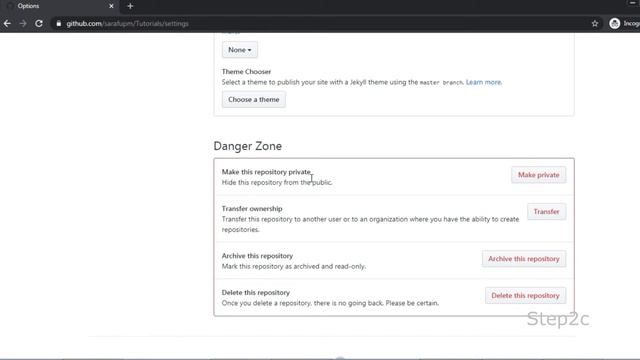
Task: Click the Danger Zone heading
Action: tap(247, 146)
